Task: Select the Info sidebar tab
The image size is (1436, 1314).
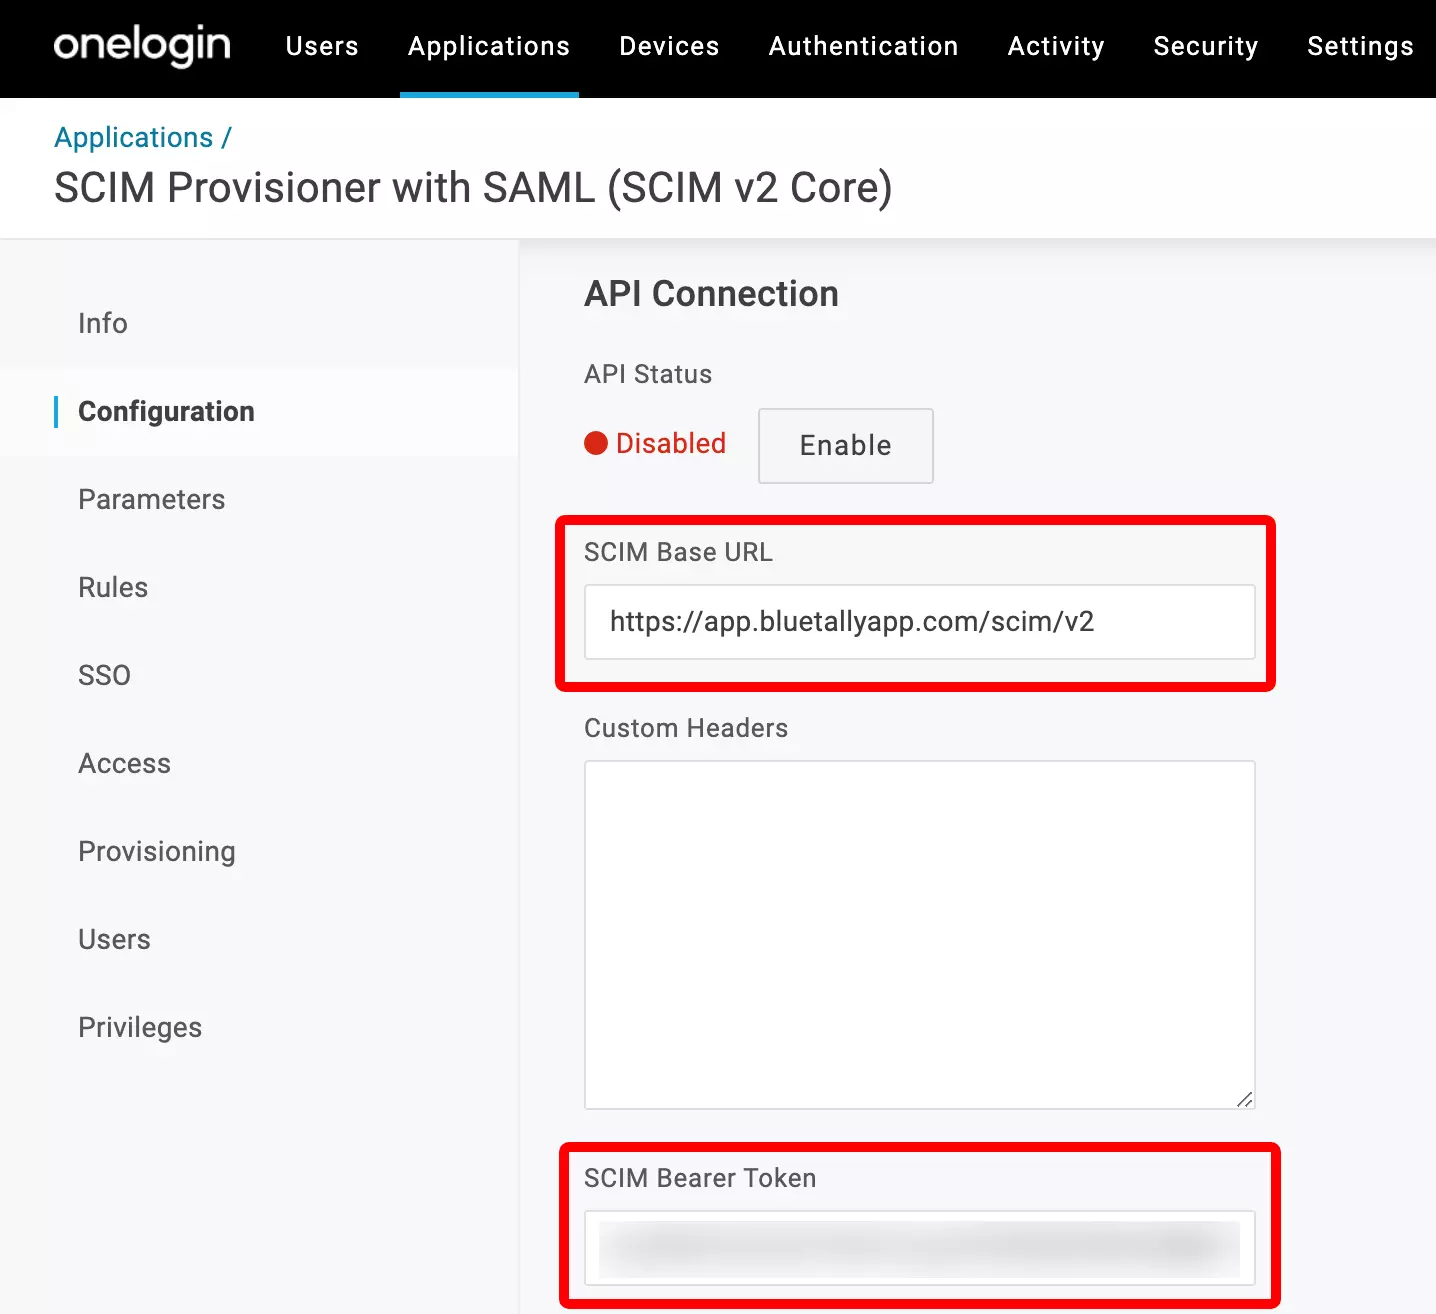Action: tap(103, 323)
